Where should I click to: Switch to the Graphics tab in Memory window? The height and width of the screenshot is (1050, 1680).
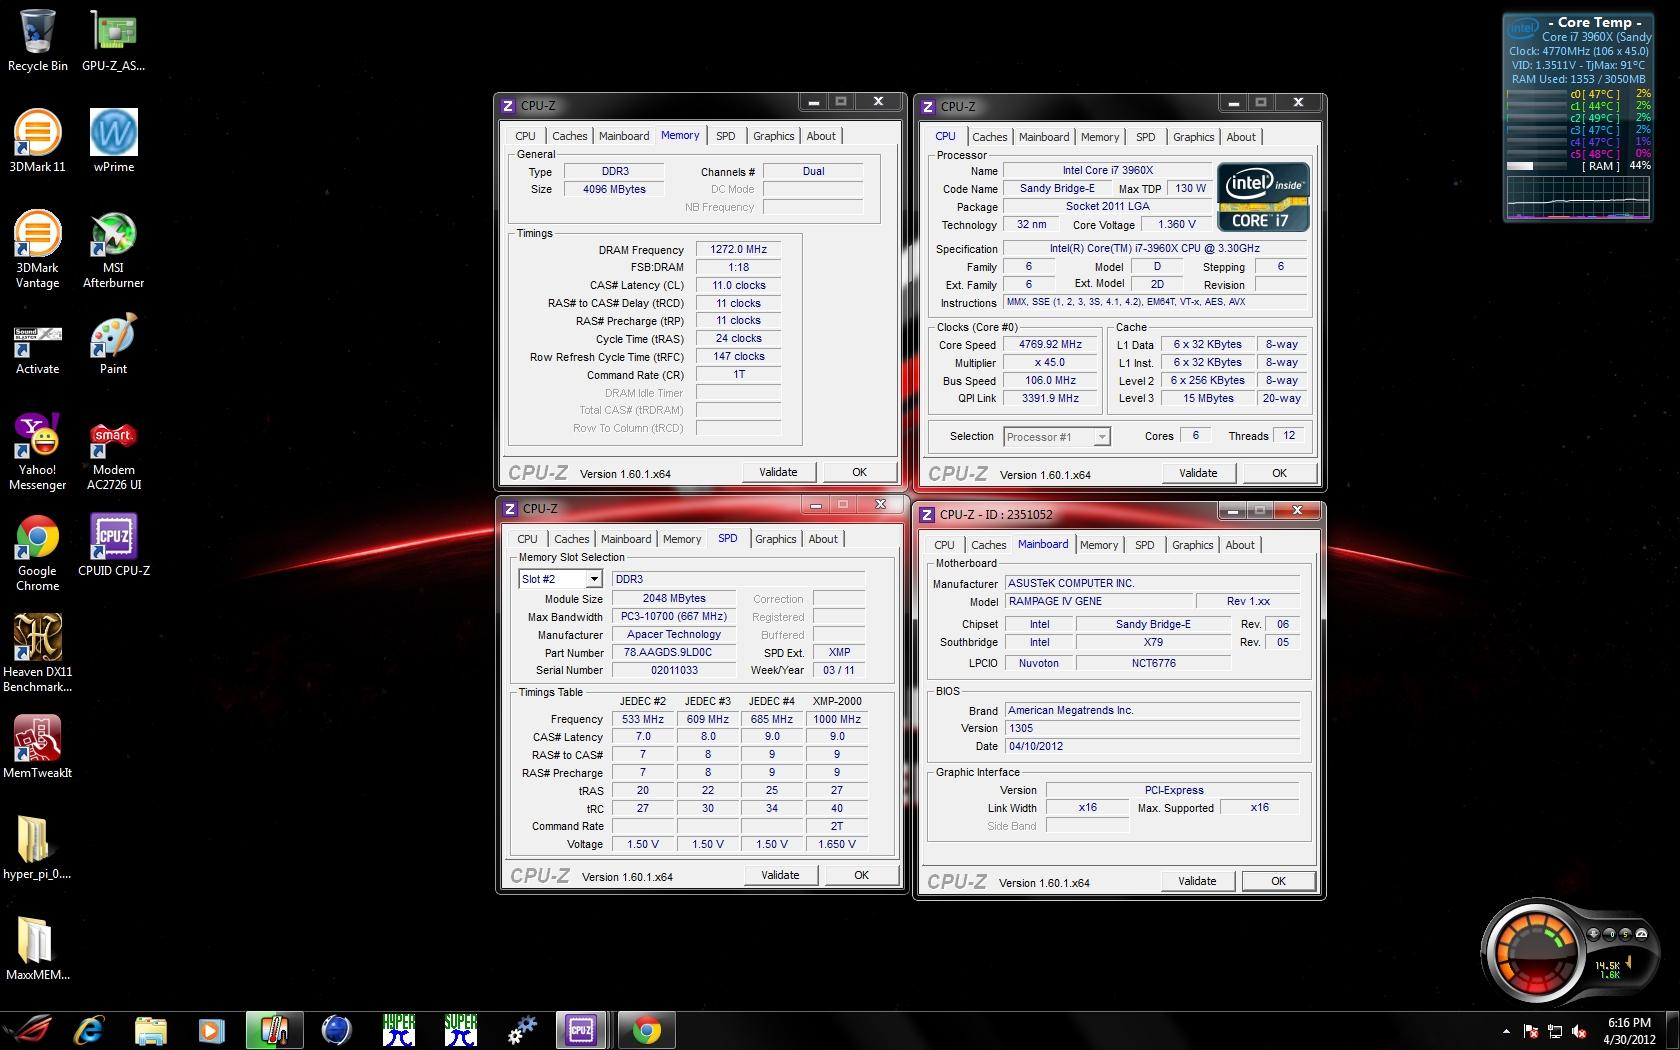[x=774, y=136]
